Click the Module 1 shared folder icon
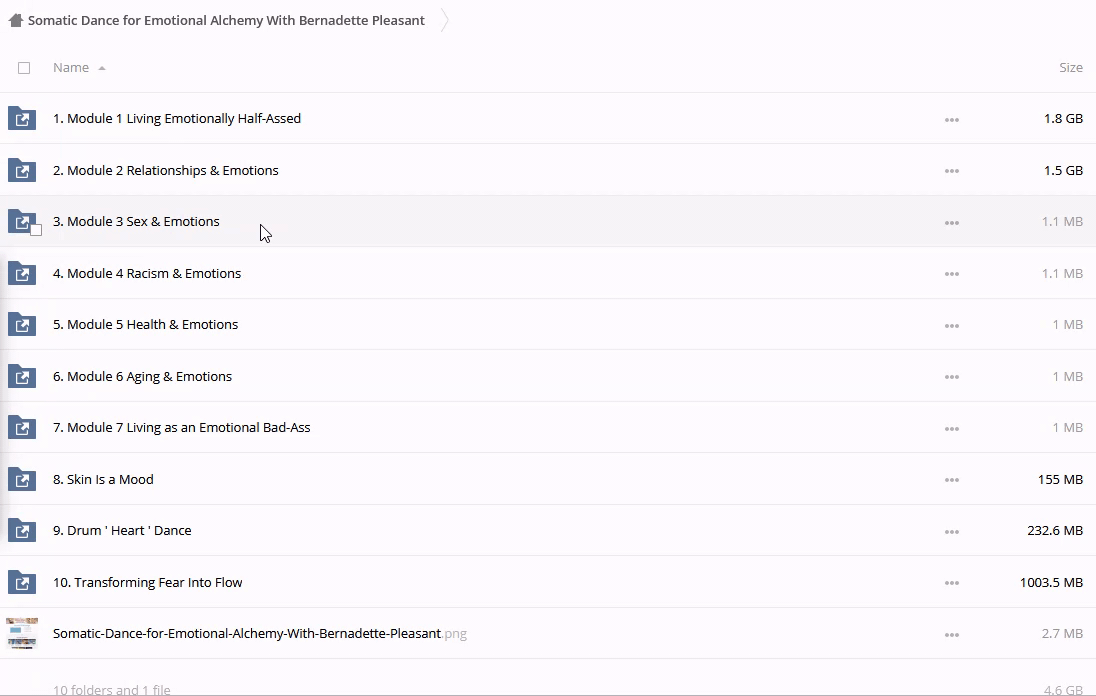The width and height of the screenshot is (1096, 696). [x=22, y=119]
